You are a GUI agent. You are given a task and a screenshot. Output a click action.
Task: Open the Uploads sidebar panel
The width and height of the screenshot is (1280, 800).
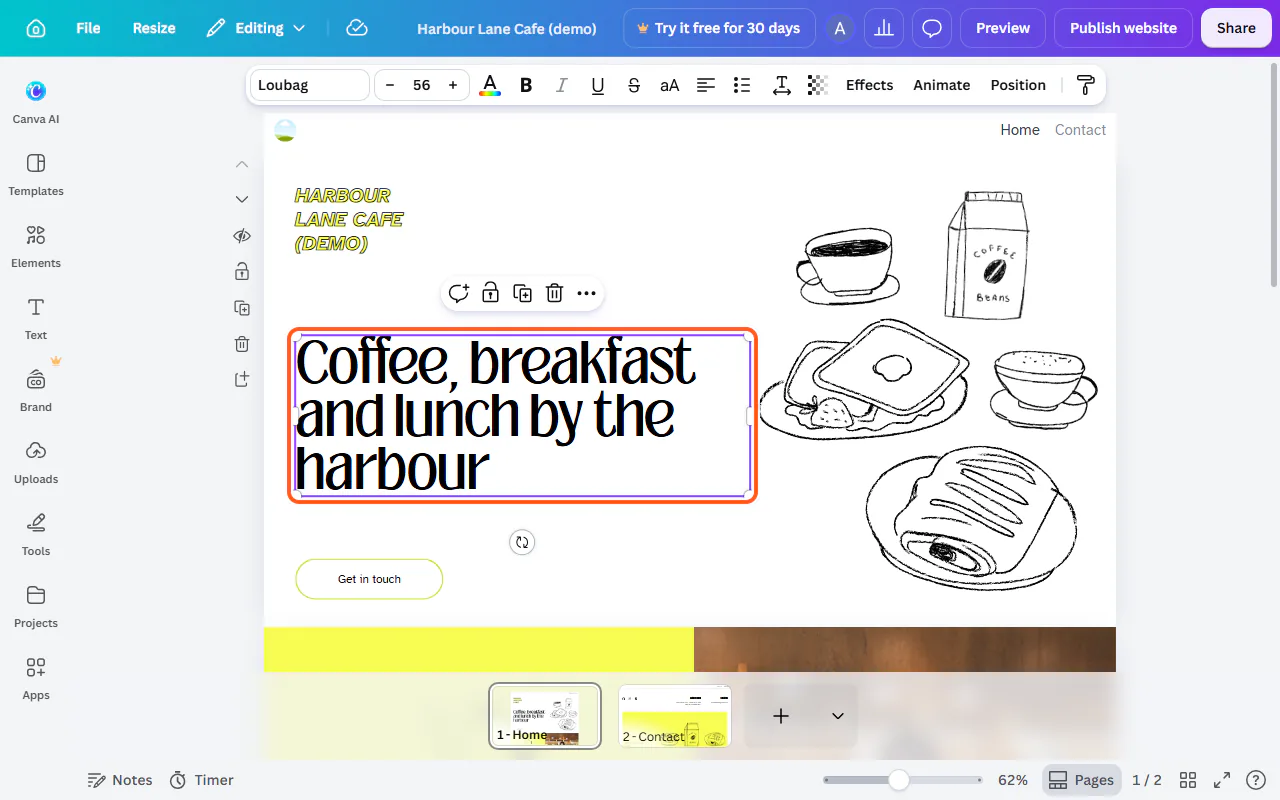tap(36, 461)
